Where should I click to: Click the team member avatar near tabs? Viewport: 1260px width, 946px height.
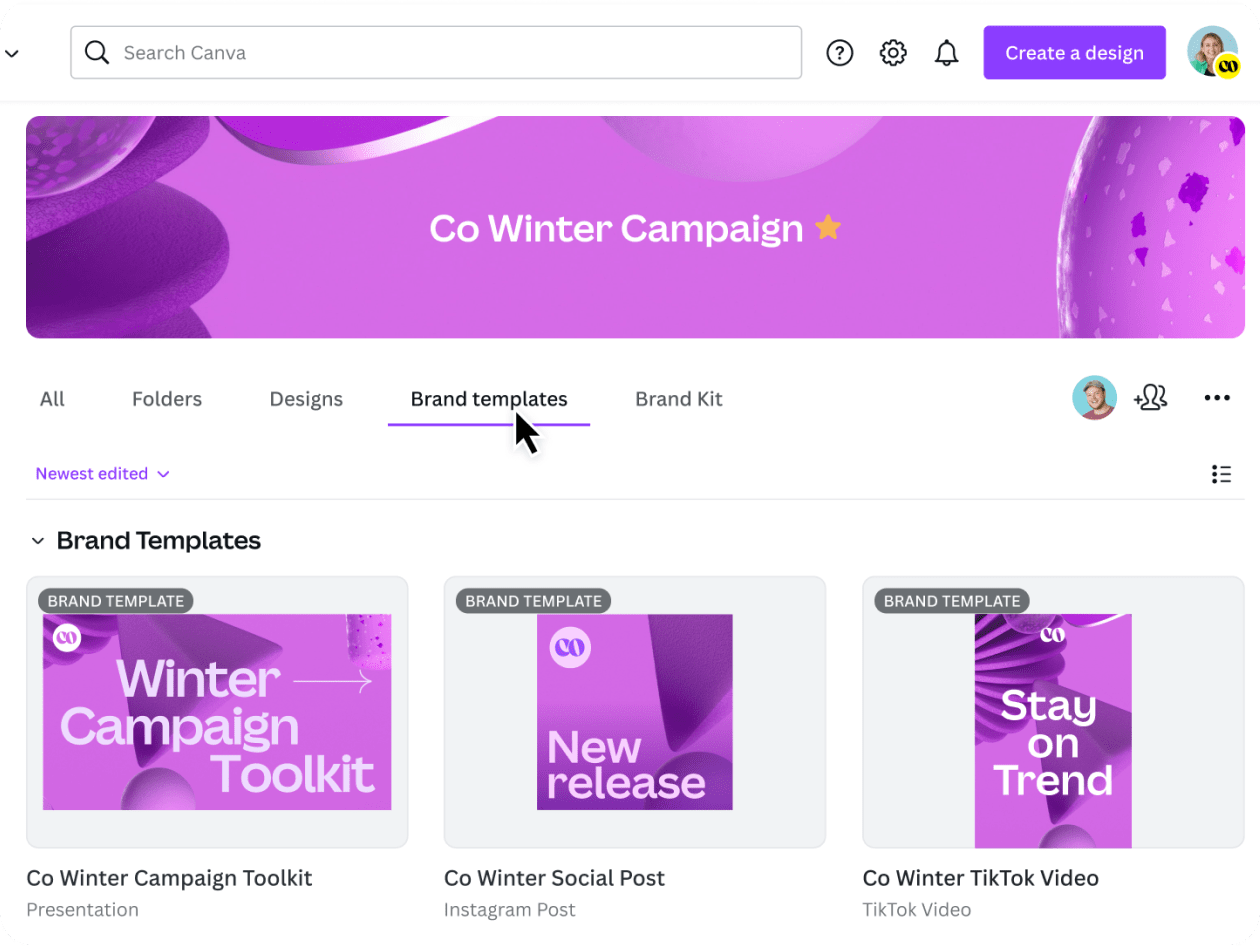coord(1094,397)
